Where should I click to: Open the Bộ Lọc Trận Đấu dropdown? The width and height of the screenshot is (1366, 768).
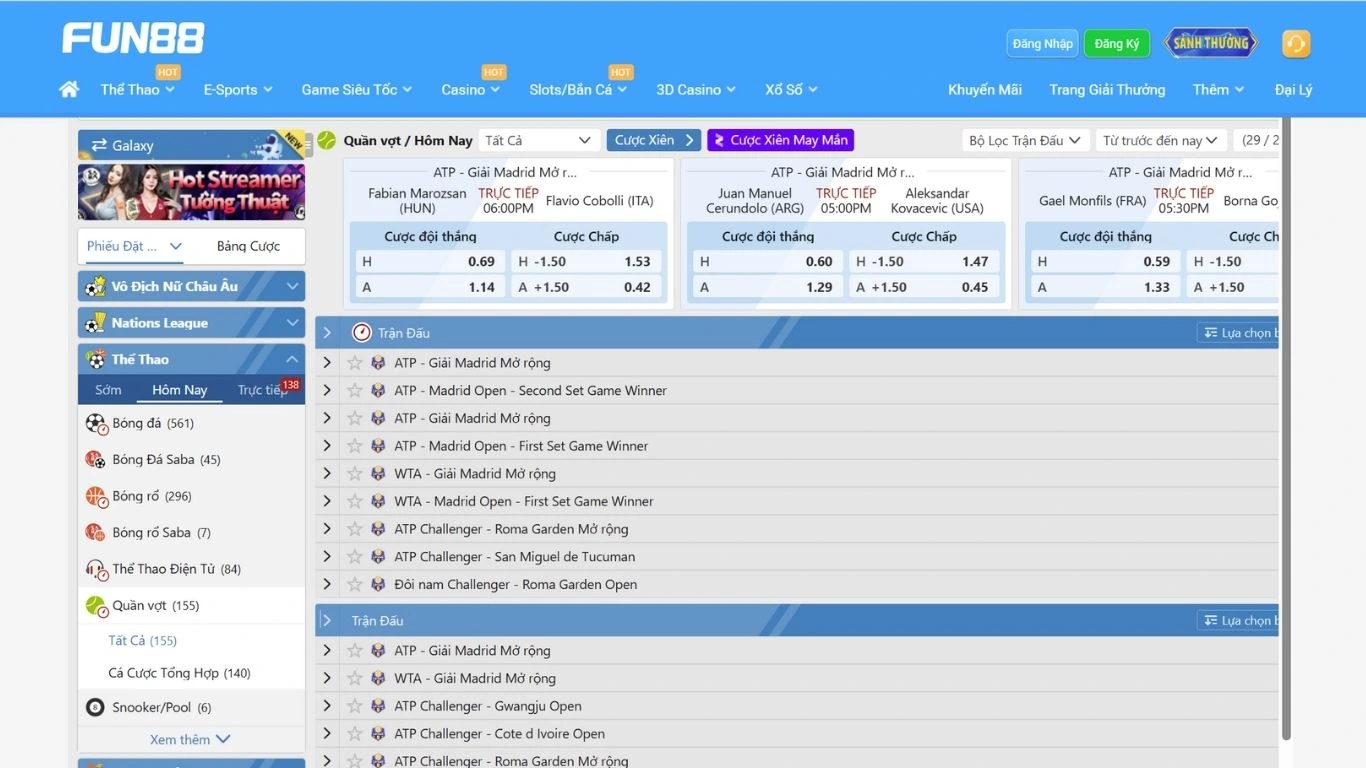[x=1025, y=141]
